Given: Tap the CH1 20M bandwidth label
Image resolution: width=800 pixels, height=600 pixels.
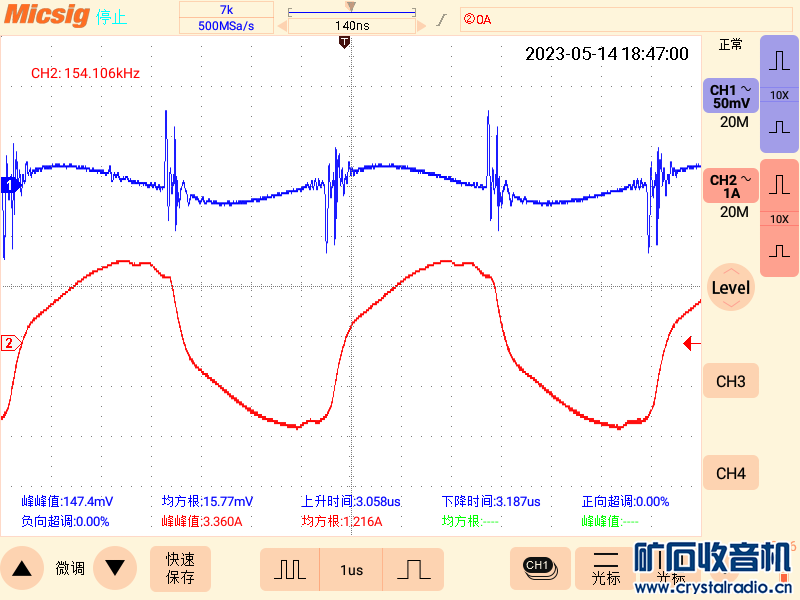Looking at the screenshot, I should pyautogui.click(x=734, y=122).
